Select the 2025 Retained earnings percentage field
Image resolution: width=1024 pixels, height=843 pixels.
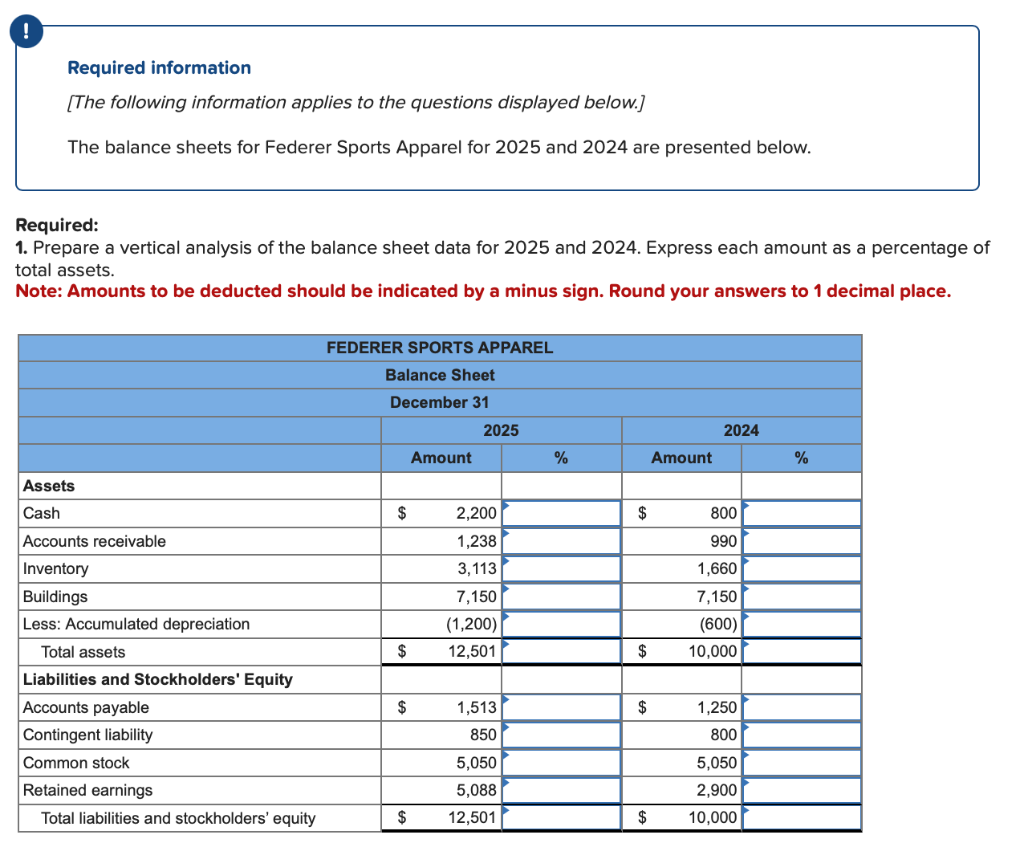click(x=561, y=791)
